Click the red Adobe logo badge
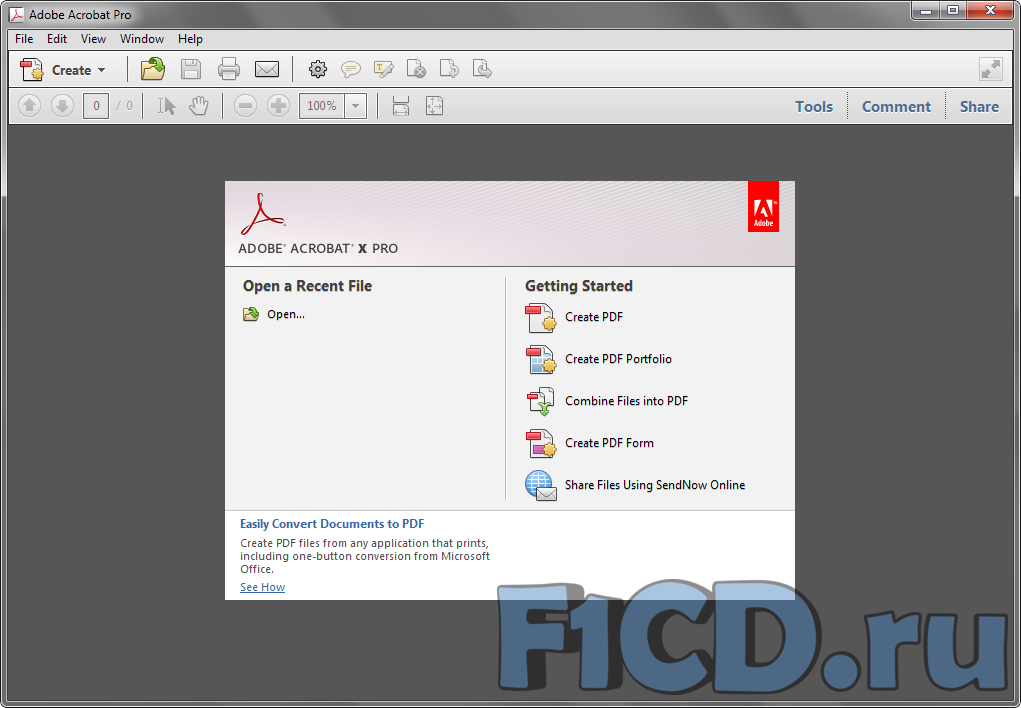Screen dimensions: 1021x708 763,206
